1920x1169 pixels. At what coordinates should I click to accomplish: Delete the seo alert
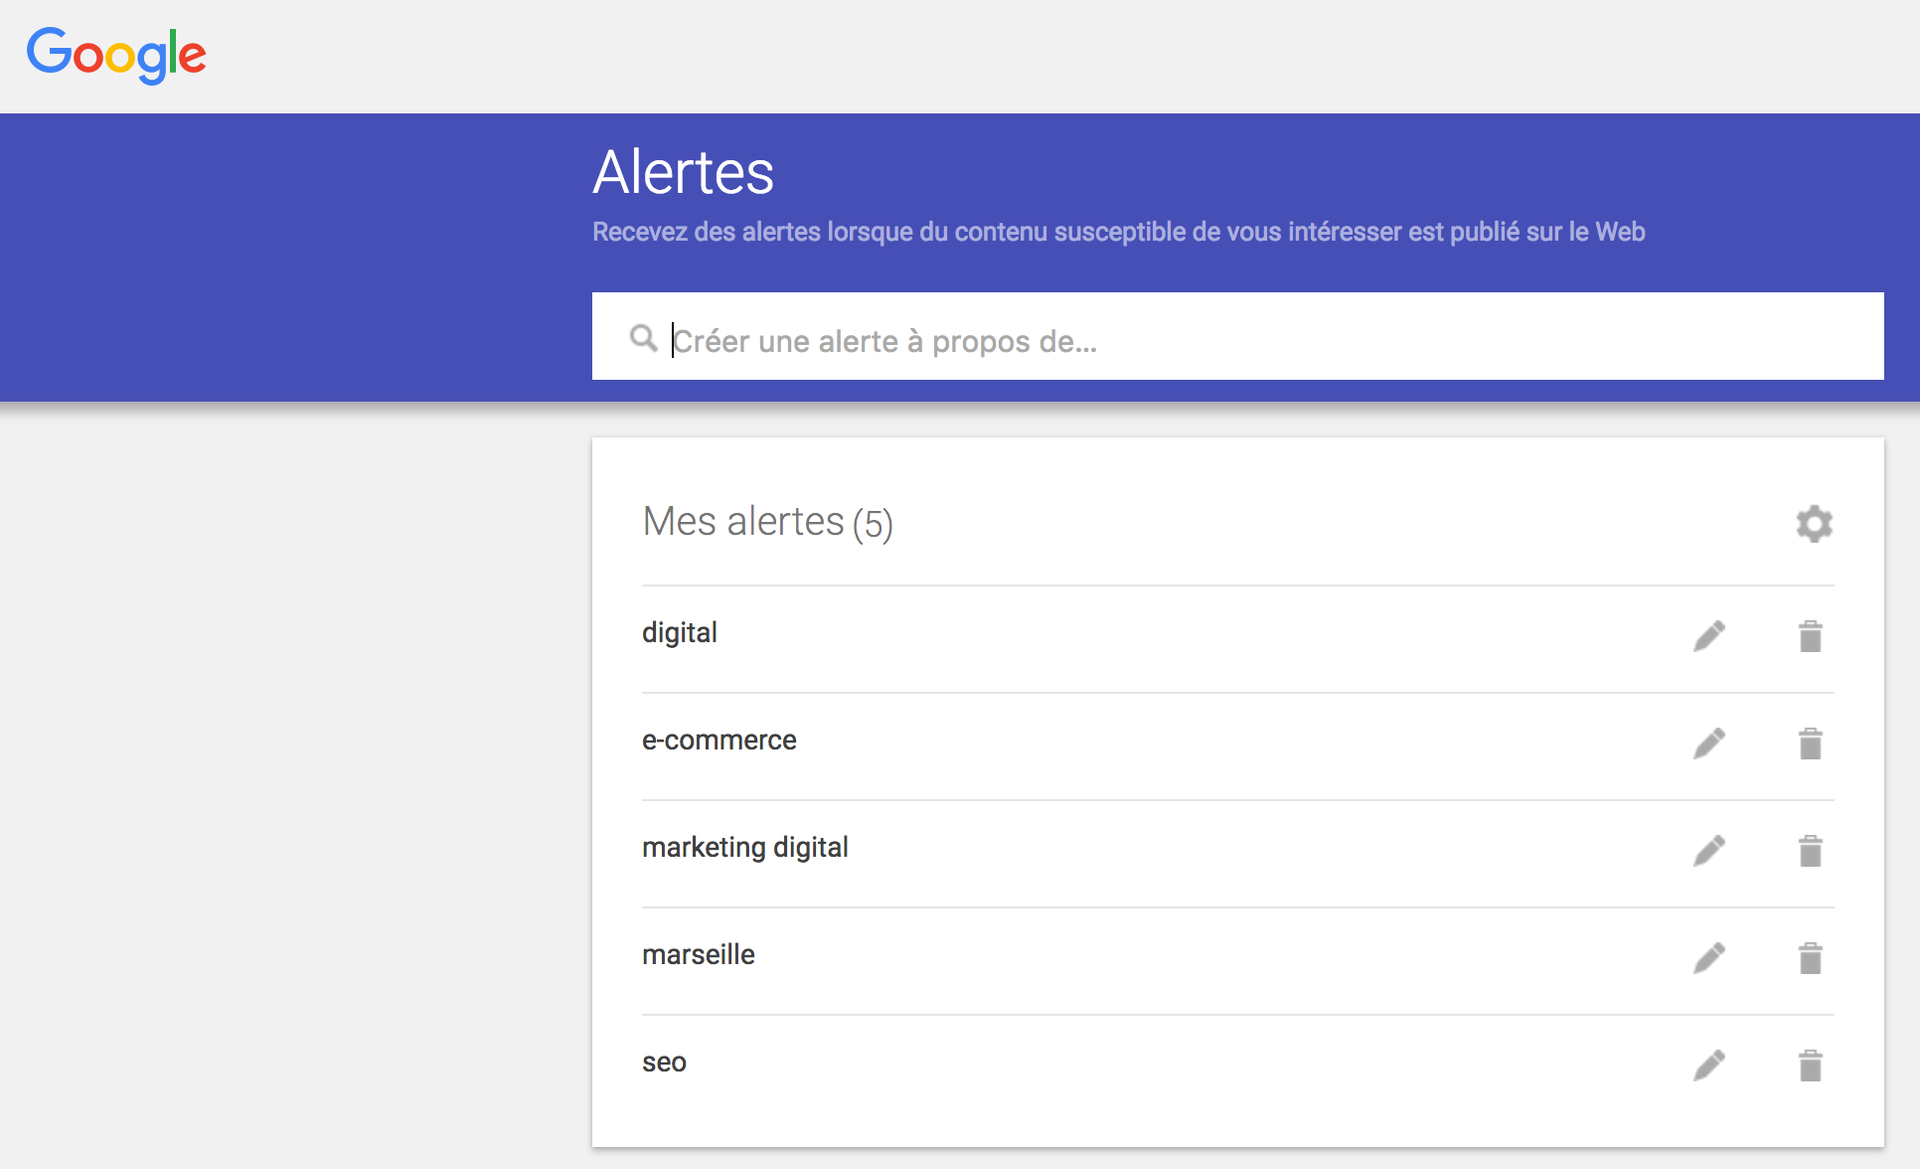1810,1065
